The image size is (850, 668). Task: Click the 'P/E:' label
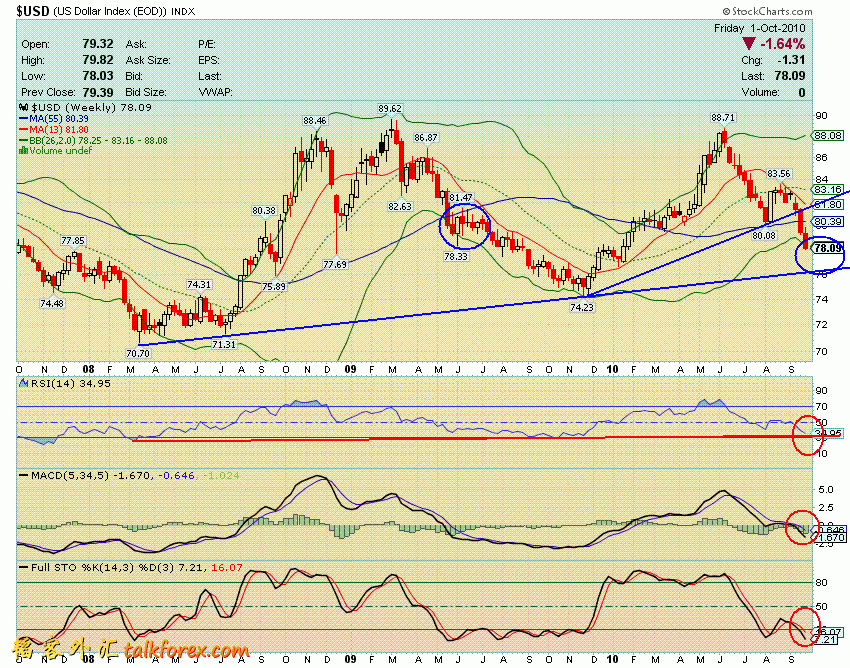click(207, 44)
